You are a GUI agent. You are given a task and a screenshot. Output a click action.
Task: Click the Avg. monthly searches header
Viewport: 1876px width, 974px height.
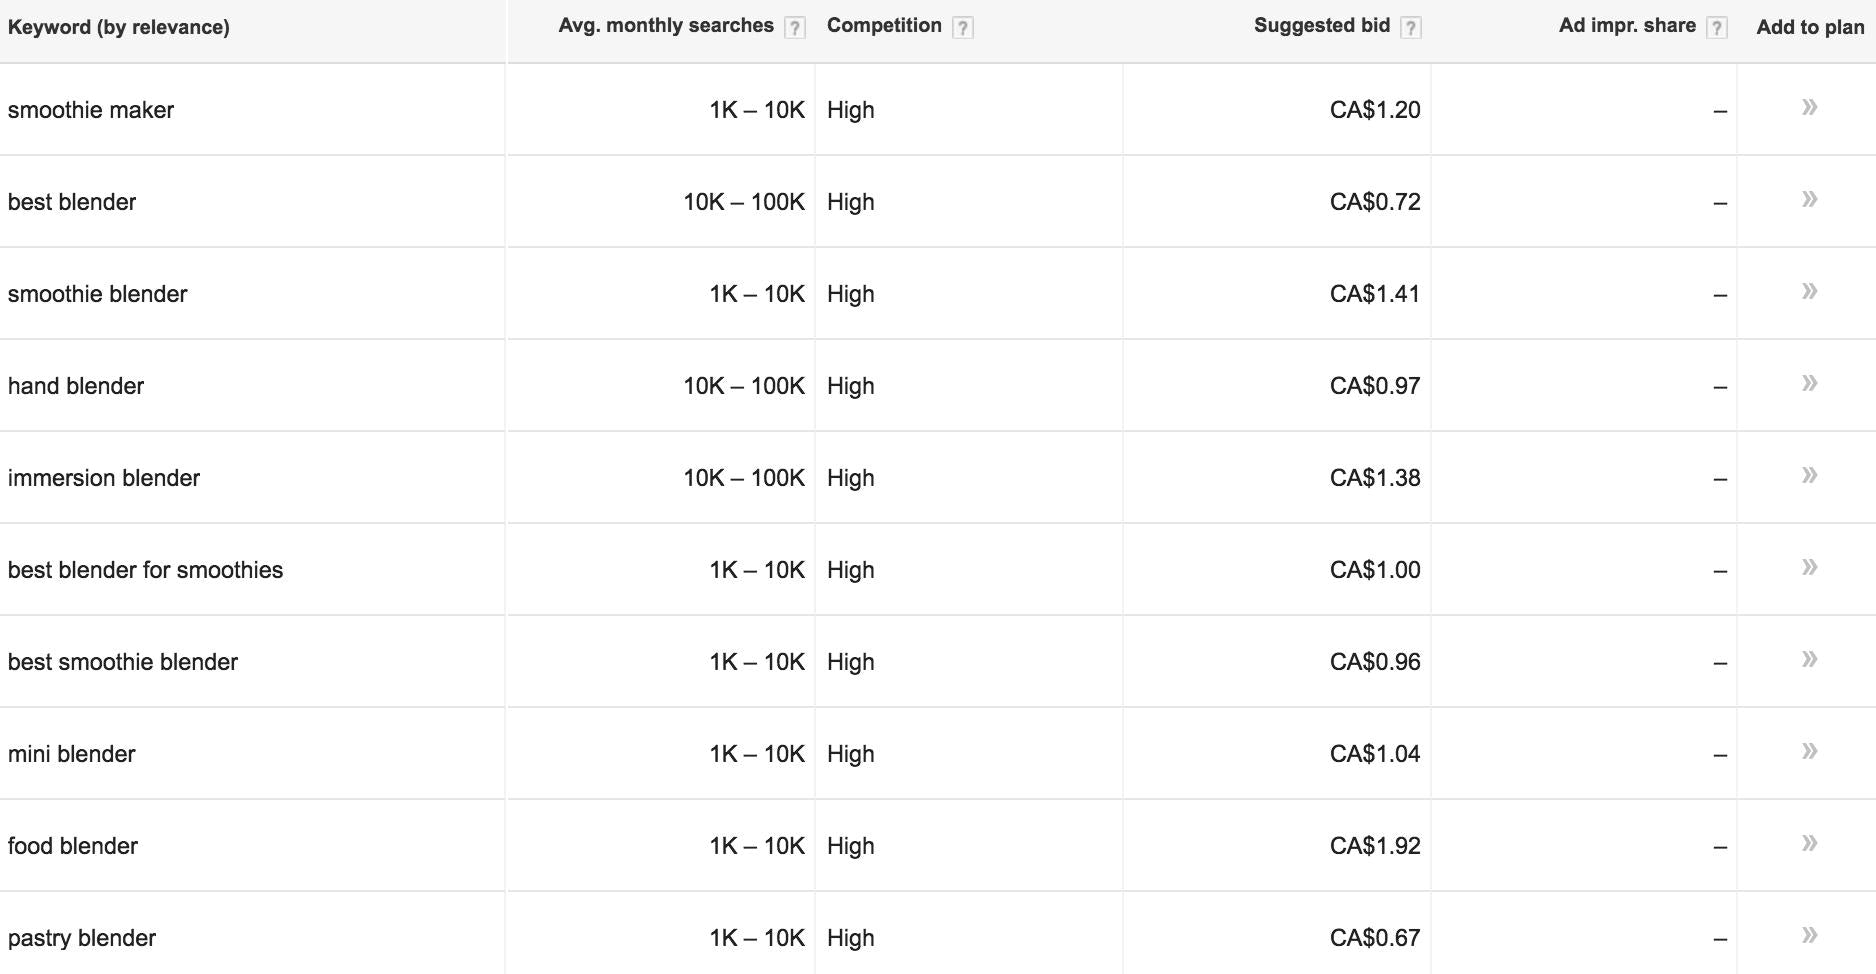tap(666, 26)
